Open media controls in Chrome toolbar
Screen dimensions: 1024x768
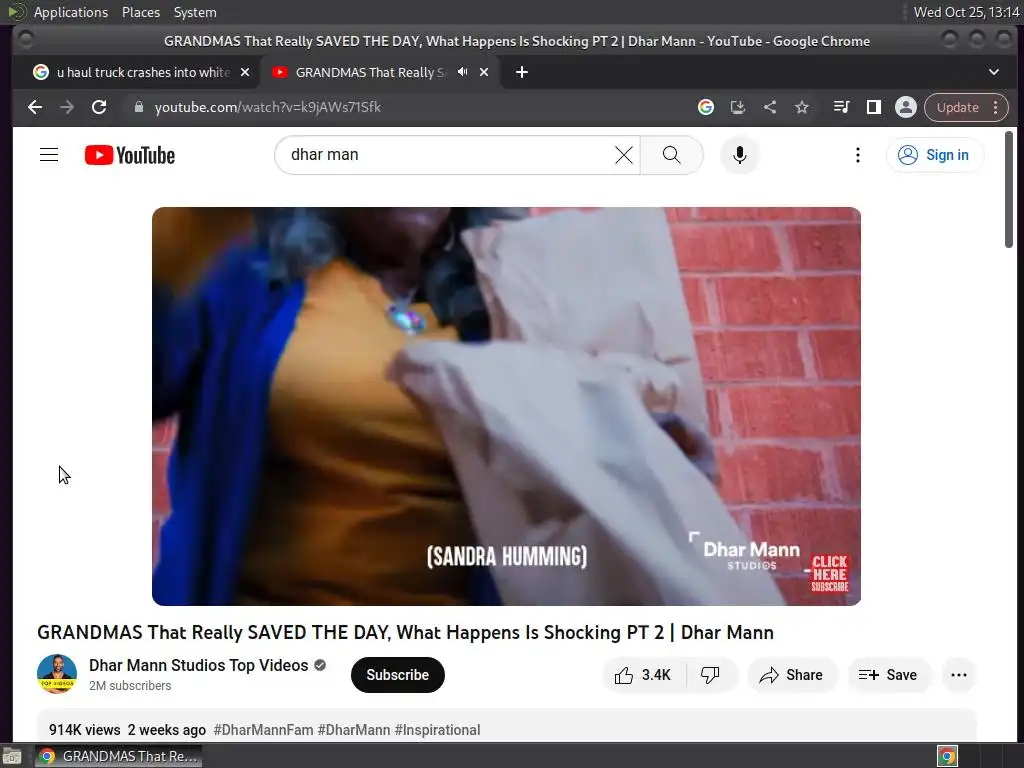[841, 107]
